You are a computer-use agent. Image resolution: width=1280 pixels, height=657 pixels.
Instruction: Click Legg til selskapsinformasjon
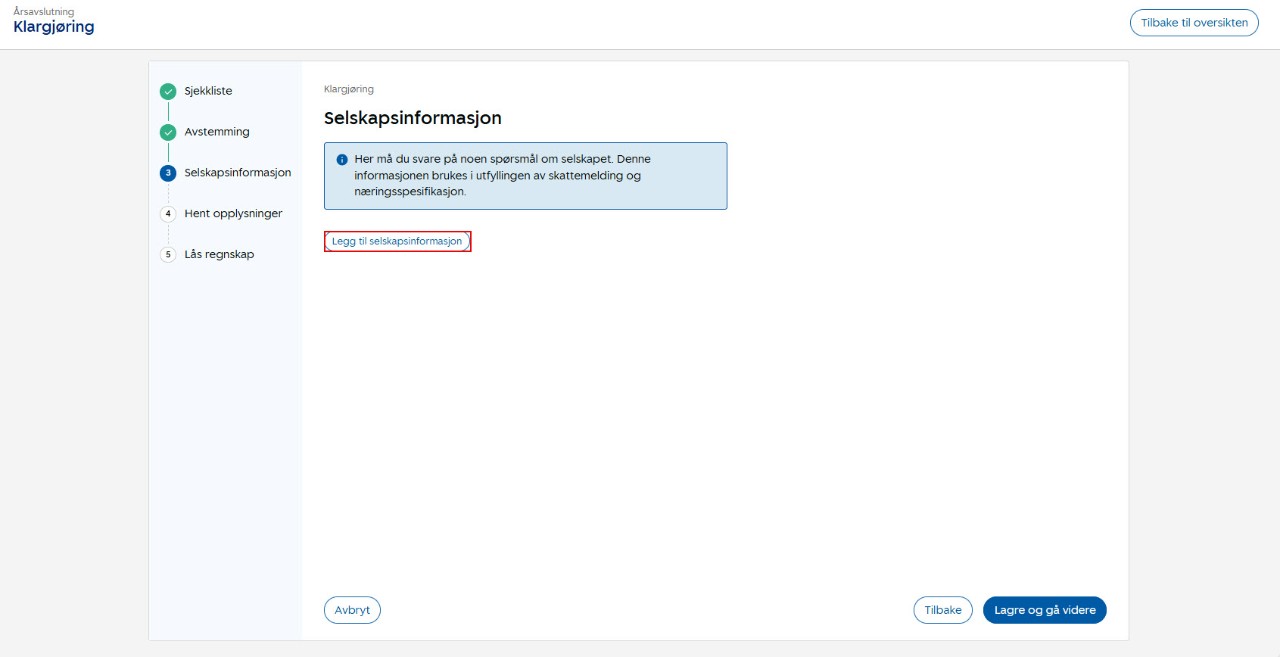397,242
